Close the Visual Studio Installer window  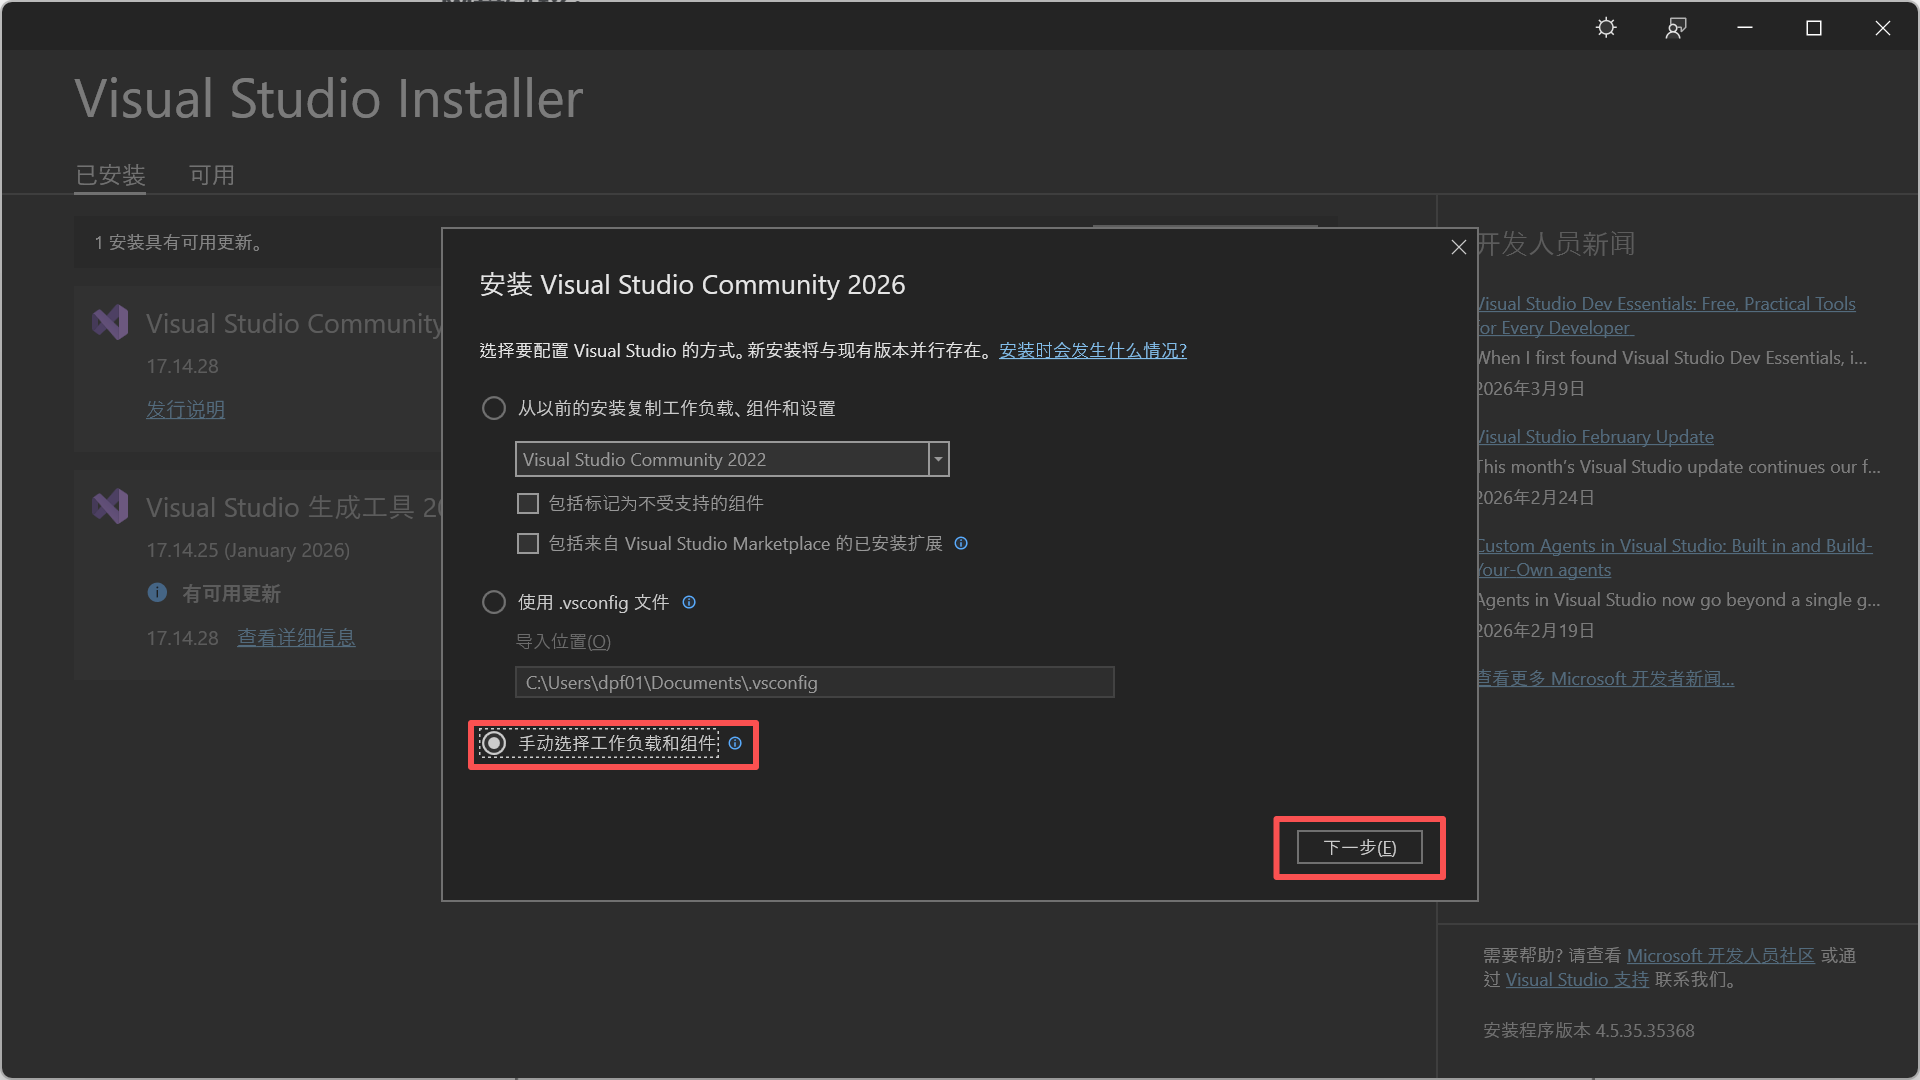pos(1883,28)
